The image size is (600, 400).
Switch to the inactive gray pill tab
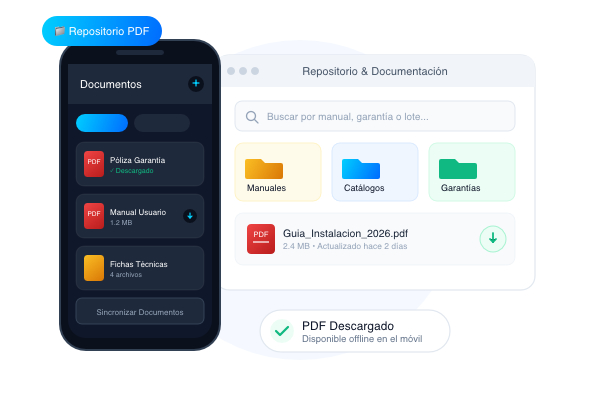tap(162, 123)
